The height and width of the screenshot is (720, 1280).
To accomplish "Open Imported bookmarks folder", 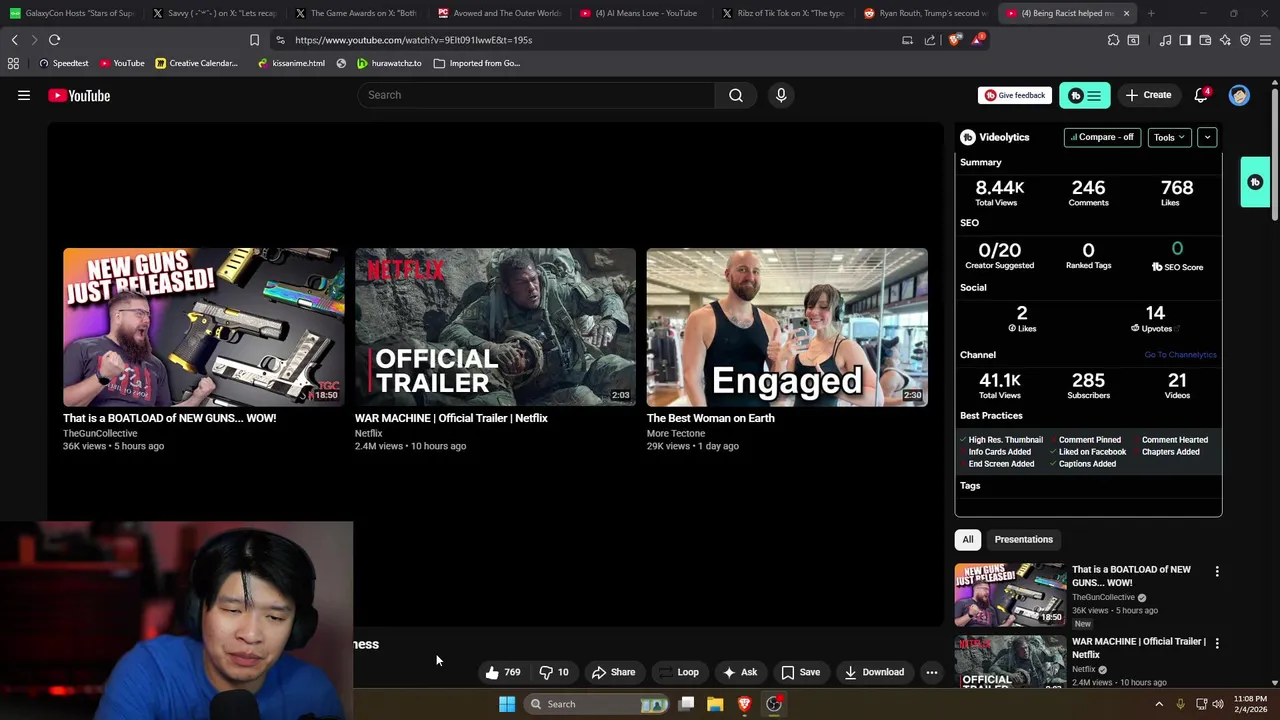I will pyautogui.click(x=477, y=63).
